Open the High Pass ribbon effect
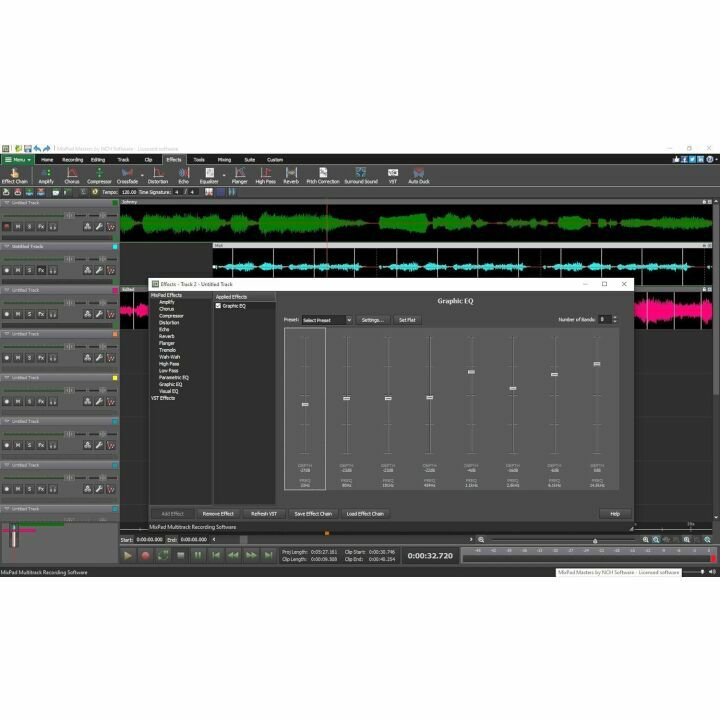Viewport: 720px width, 720px height. (265, 175)
